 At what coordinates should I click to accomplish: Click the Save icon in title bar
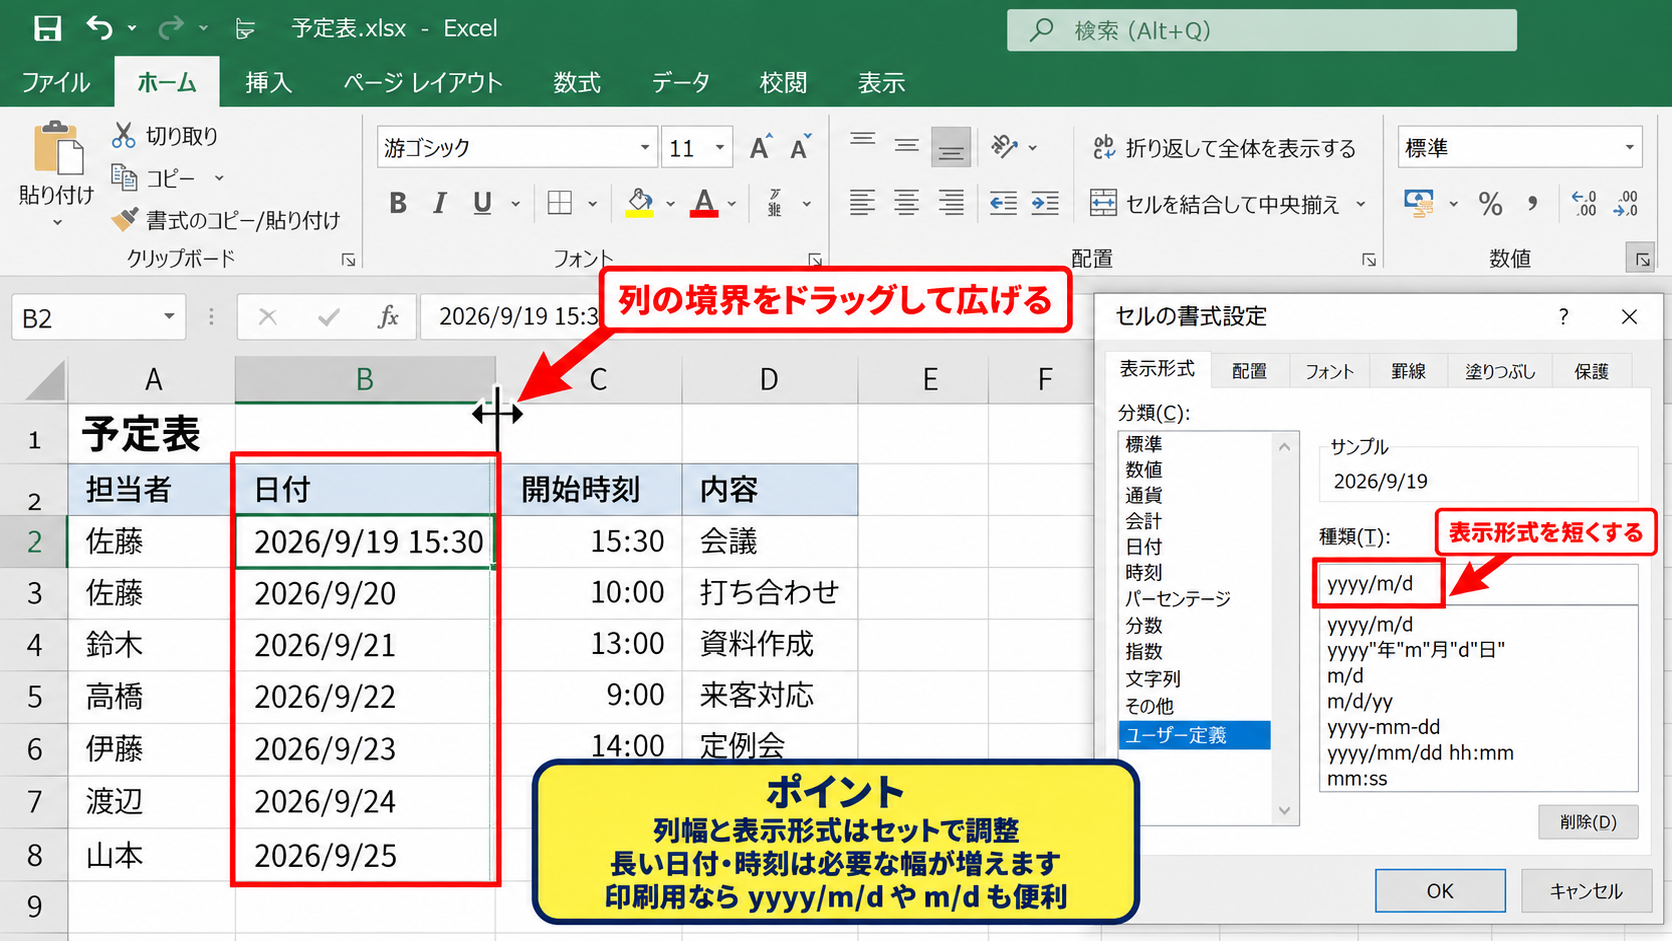(47, 28)
